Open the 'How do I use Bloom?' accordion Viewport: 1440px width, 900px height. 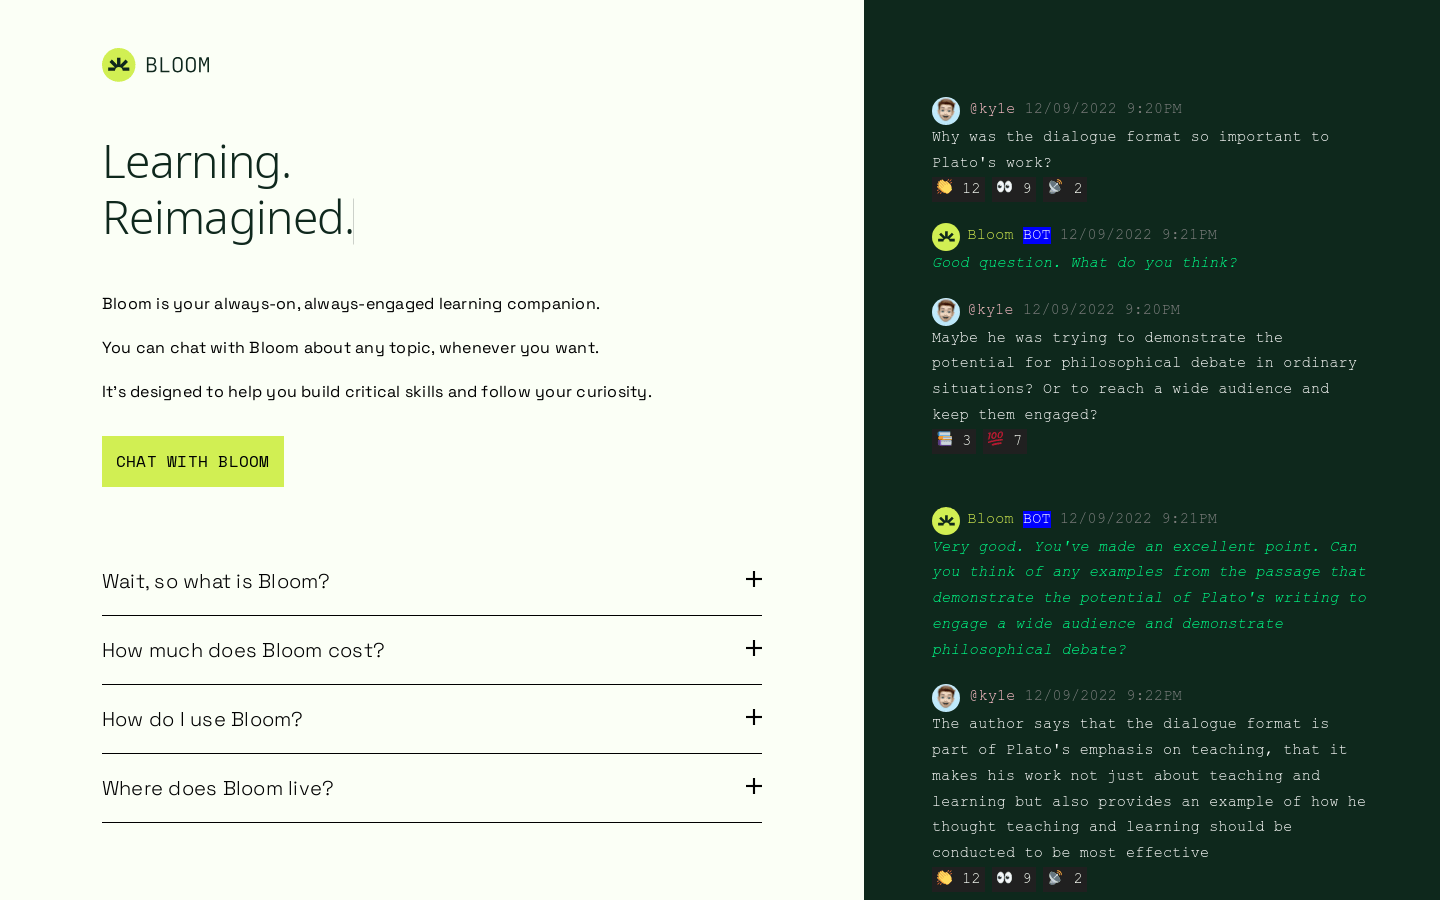432,719
